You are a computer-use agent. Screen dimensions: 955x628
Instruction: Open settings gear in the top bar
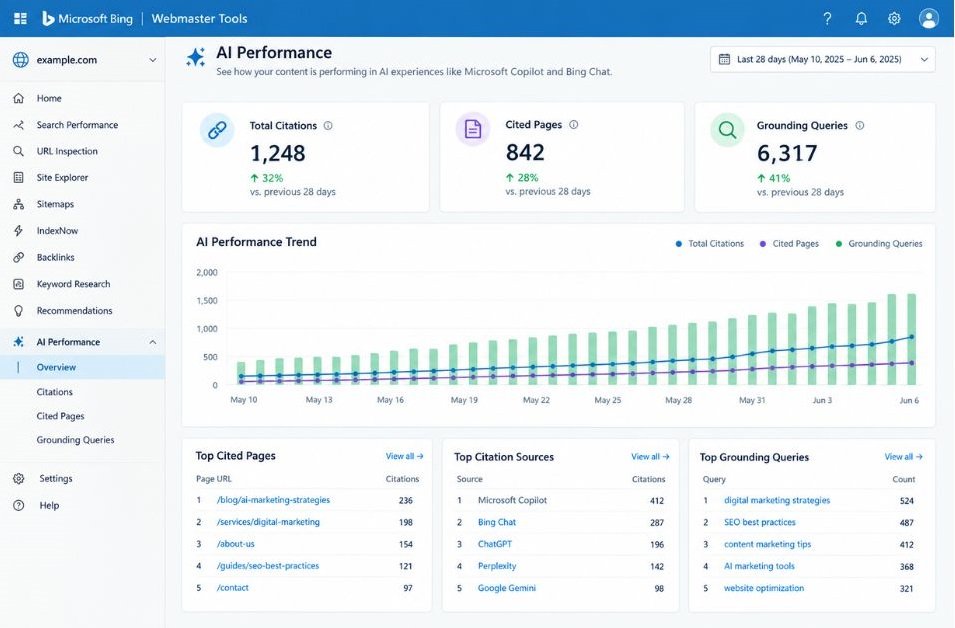(894, 19)
